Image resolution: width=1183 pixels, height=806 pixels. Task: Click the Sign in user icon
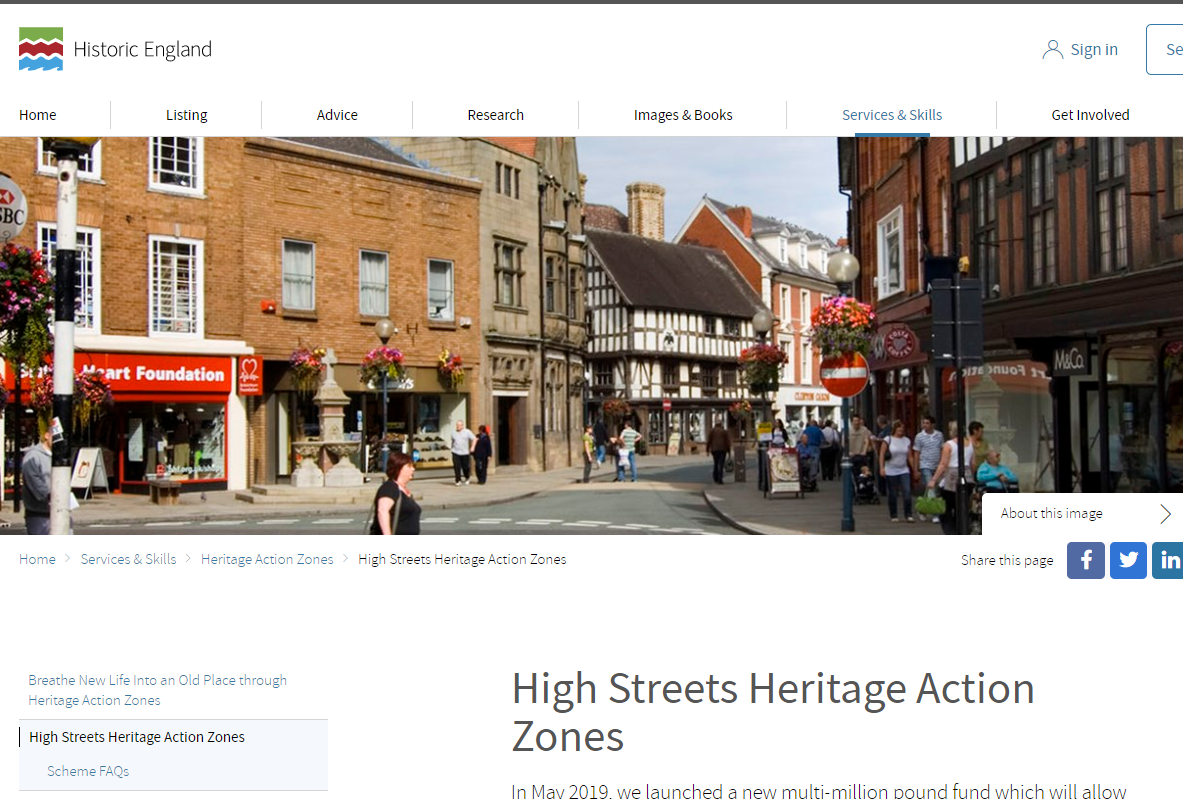click(1052, 49)
